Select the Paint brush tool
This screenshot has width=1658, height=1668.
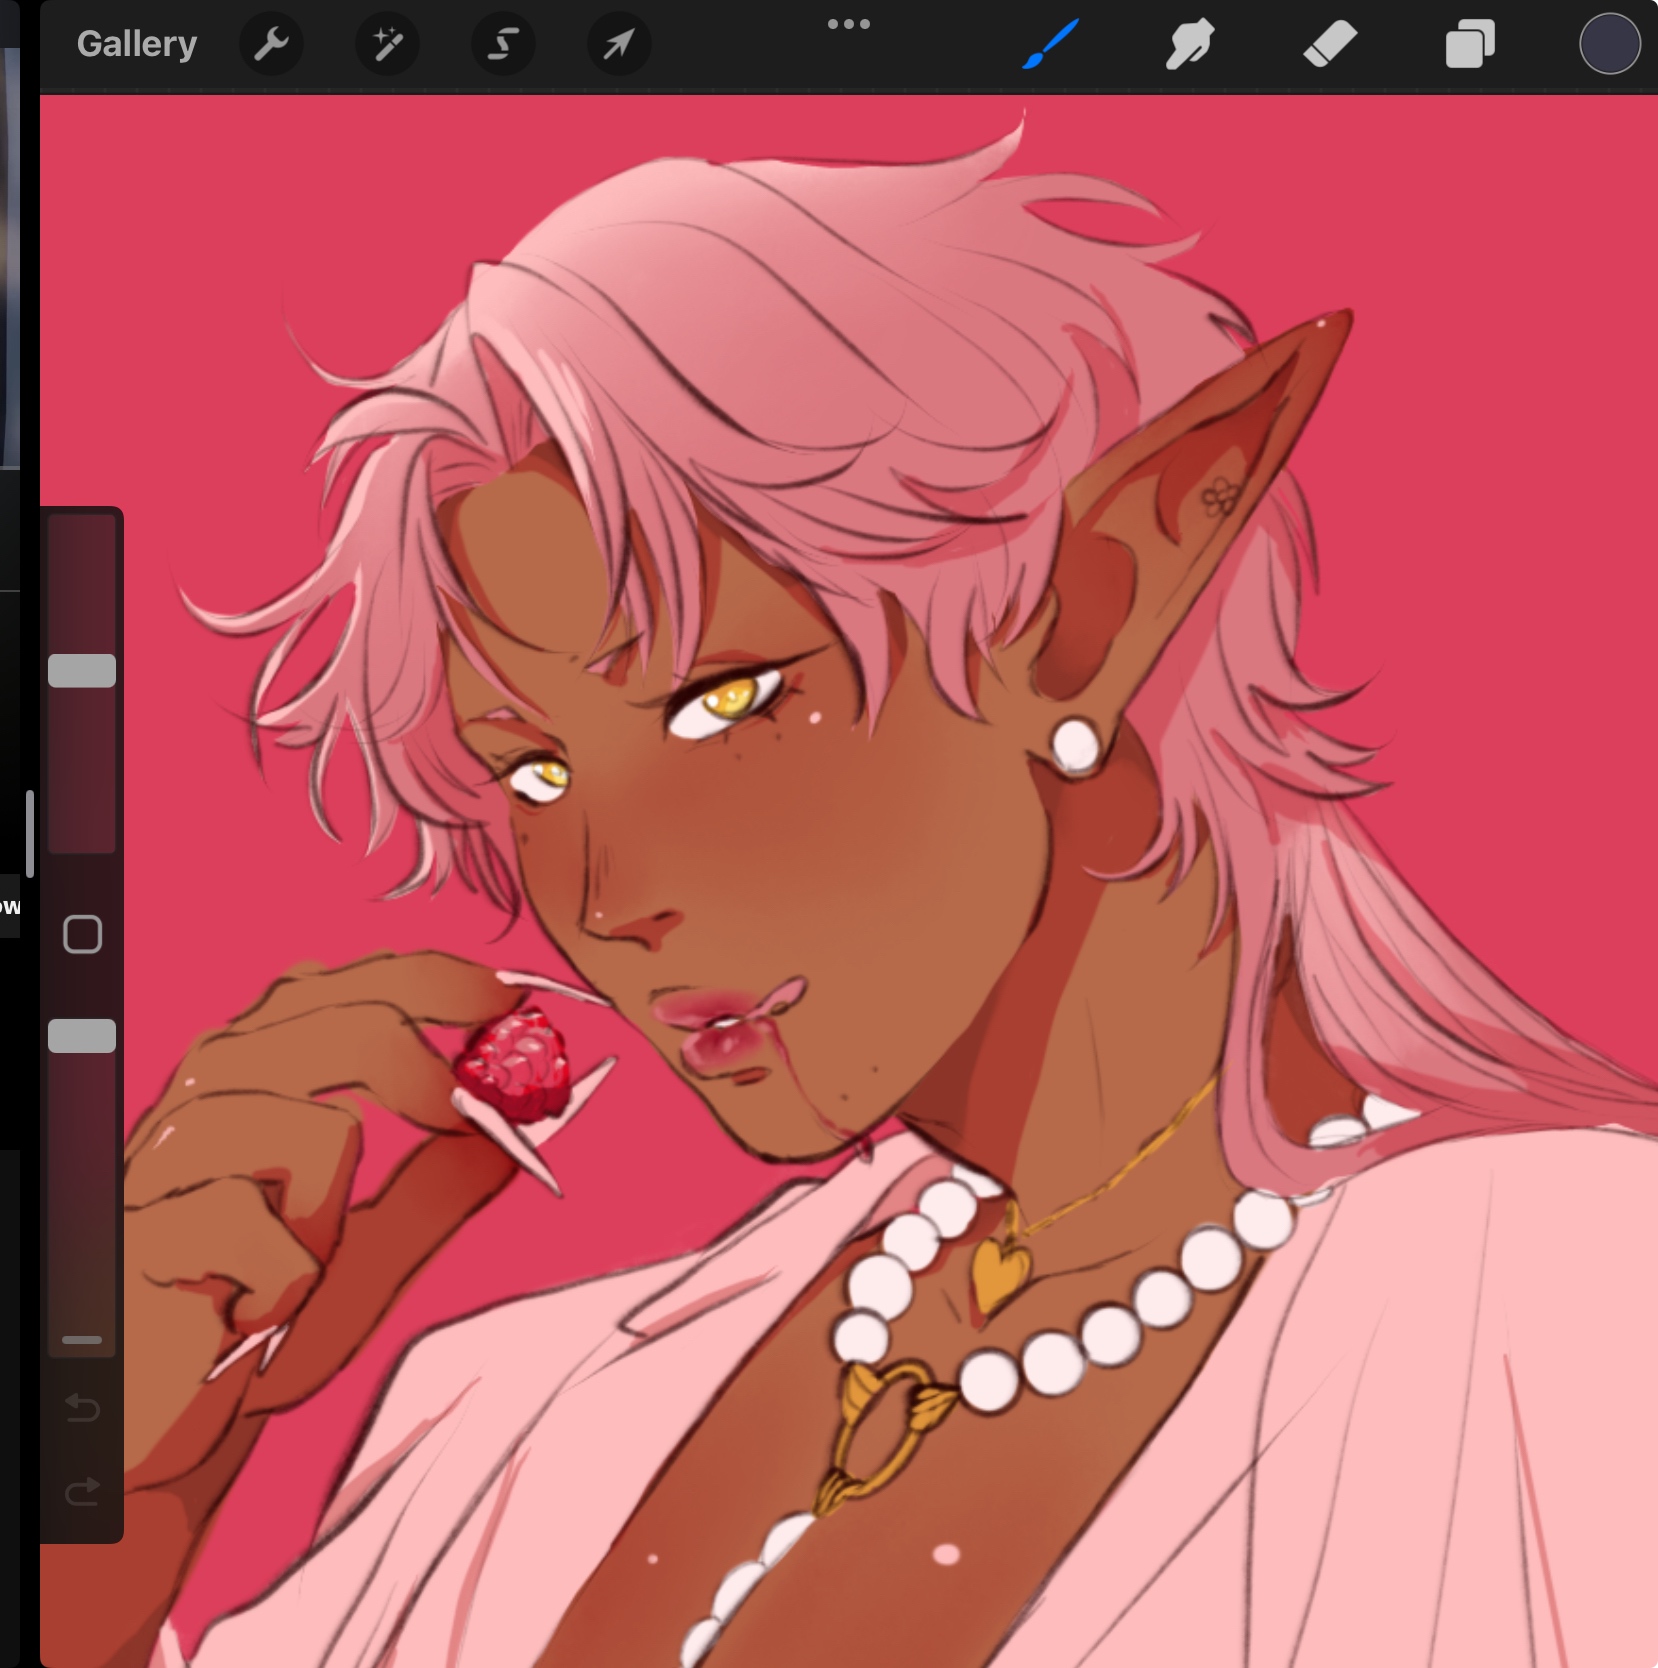point(1050,44)
